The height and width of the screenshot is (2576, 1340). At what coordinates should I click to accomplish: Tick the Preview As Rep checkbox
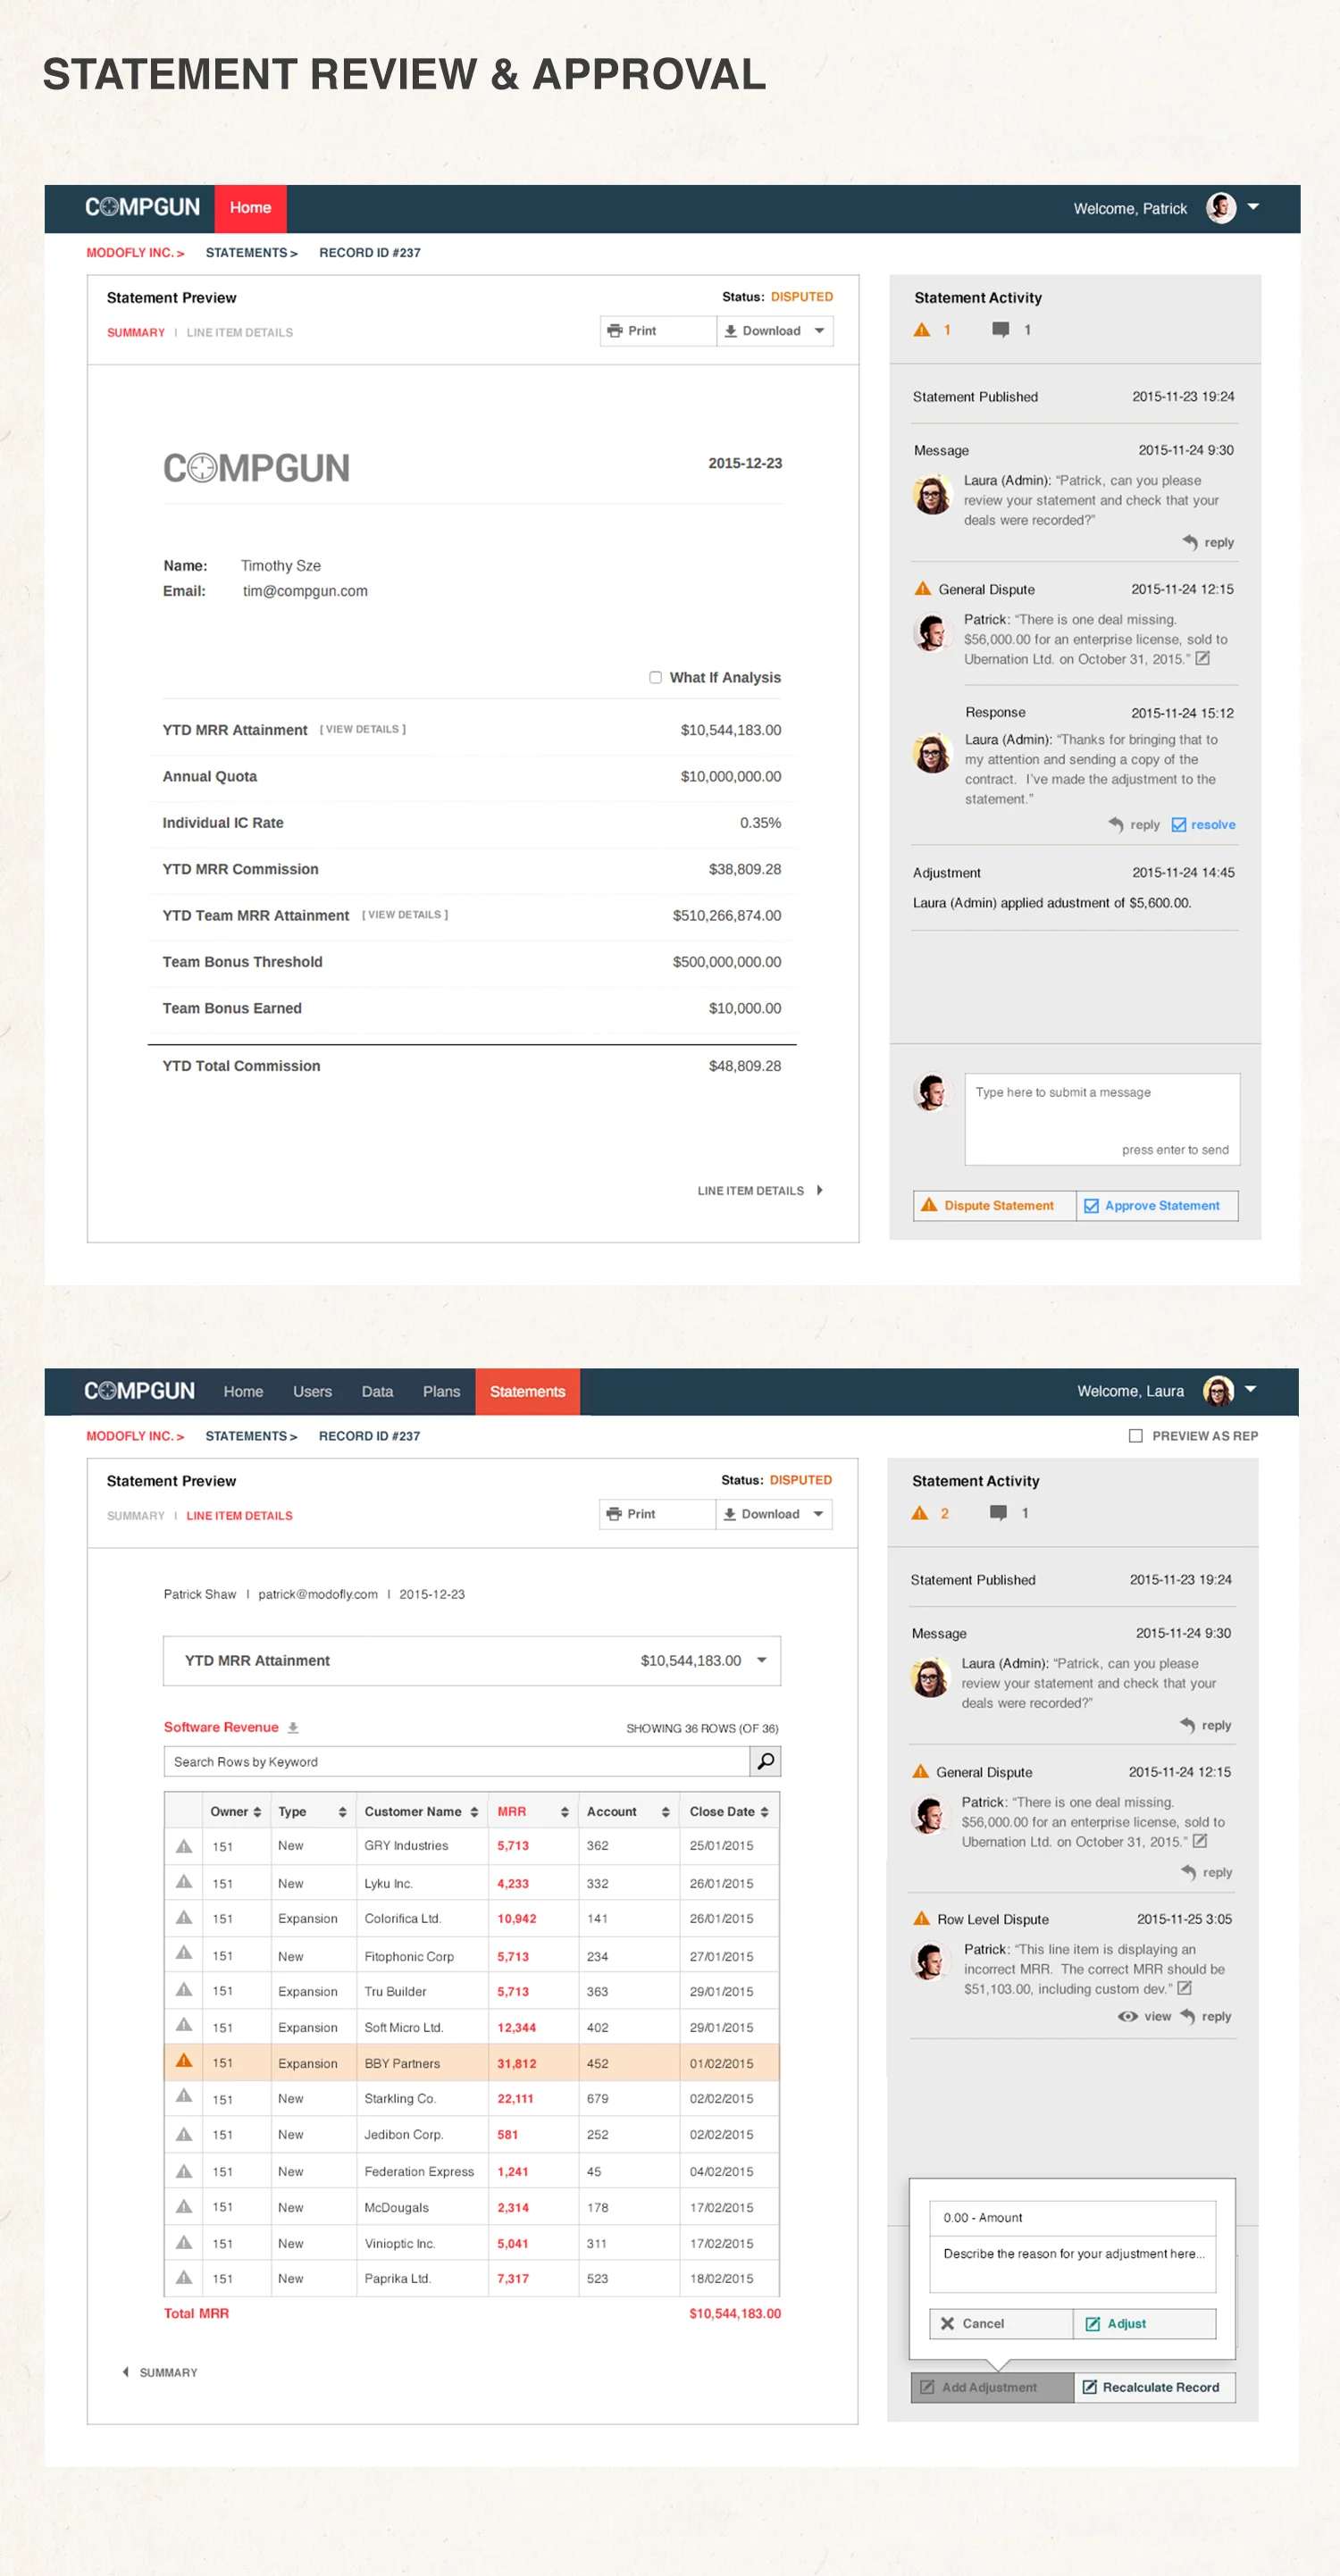1135,1436
